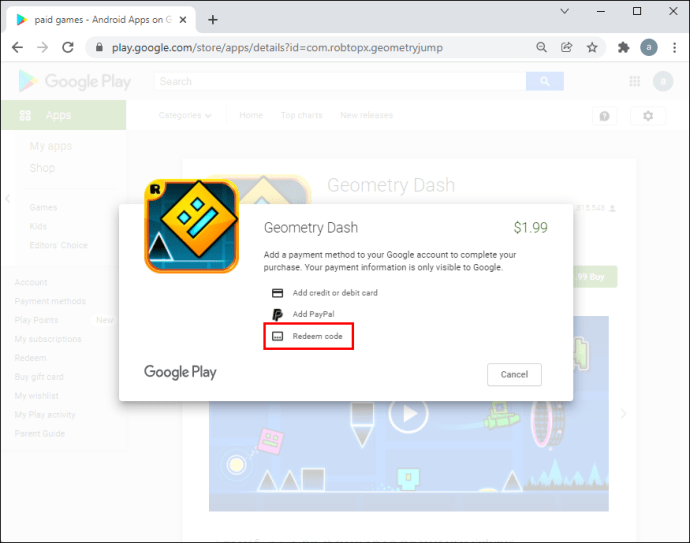Screen dimensions: 690x543
Task: Open My wishlist in sidebar
Action: coord(37,396)
